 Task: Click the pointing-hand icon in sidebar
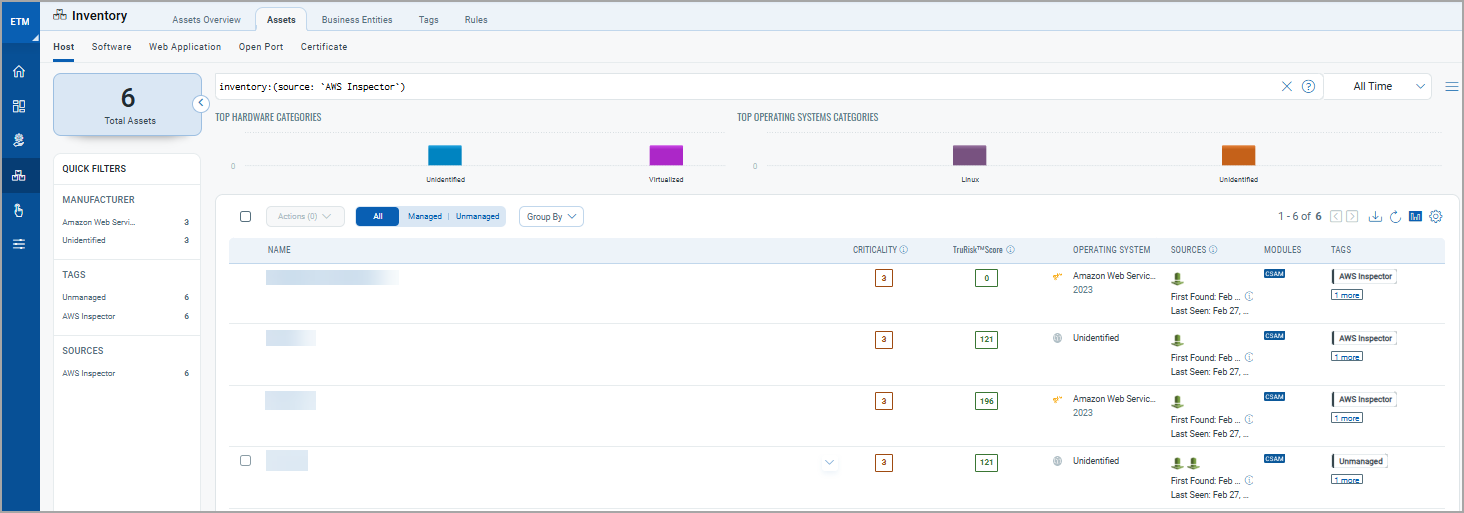point(19,210)
